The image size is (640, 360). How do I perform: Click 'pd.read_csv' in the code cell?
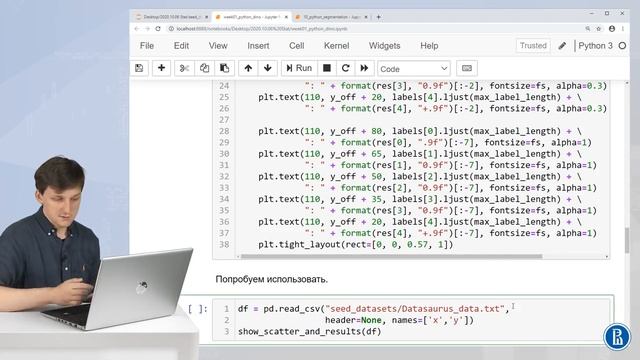pos(291,309)
